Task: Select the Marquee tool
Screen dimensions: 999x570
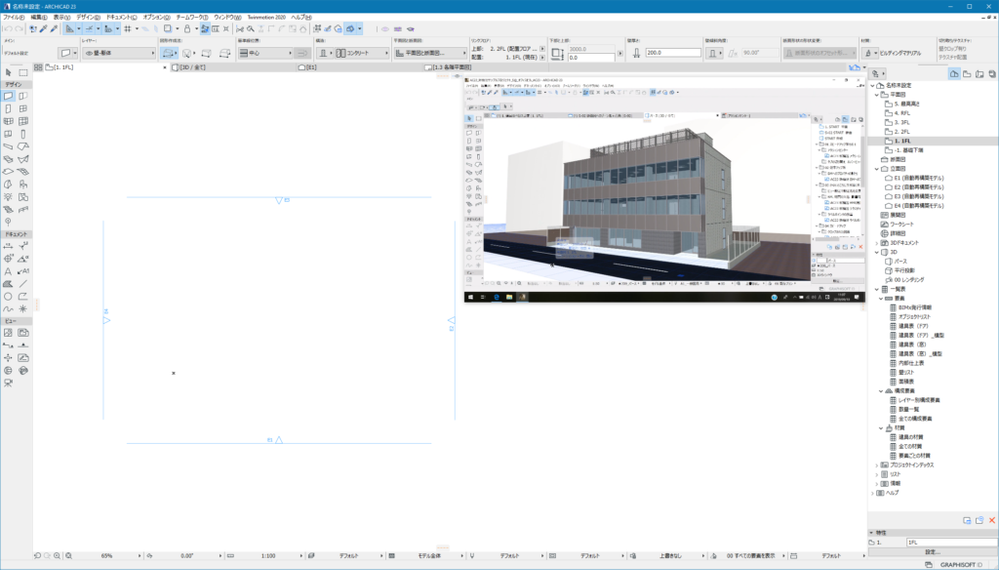Action: point(23,73)
